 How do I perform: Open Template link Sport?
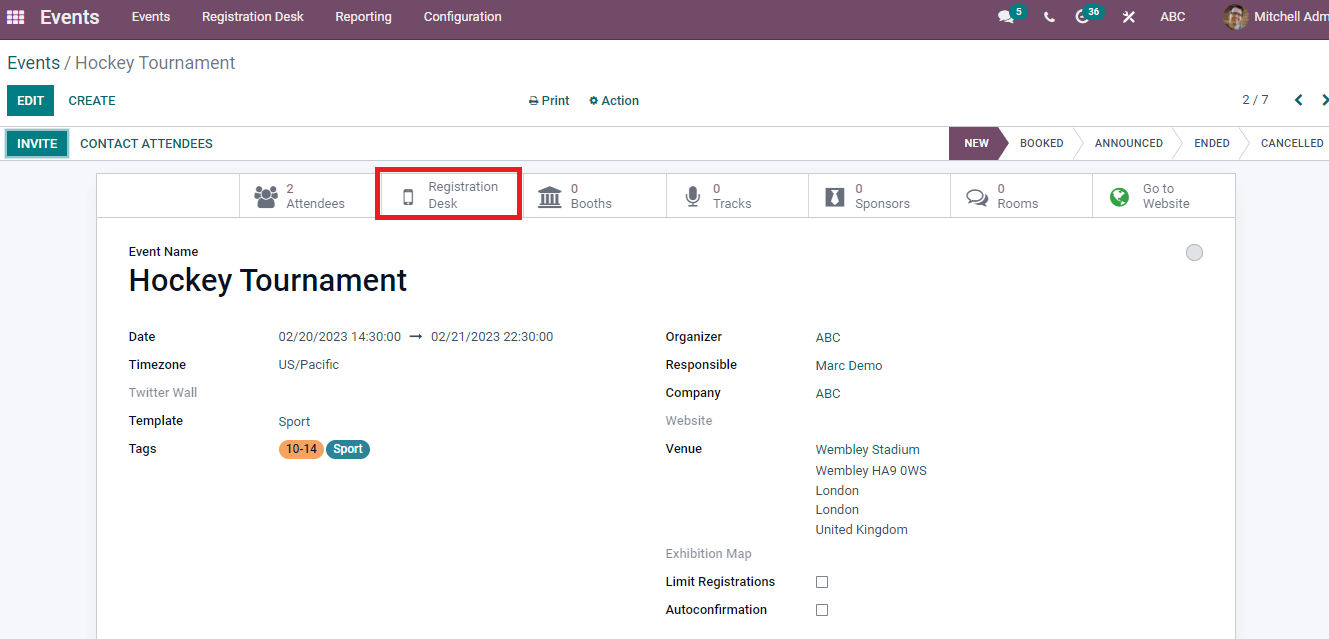click(294, 422)
